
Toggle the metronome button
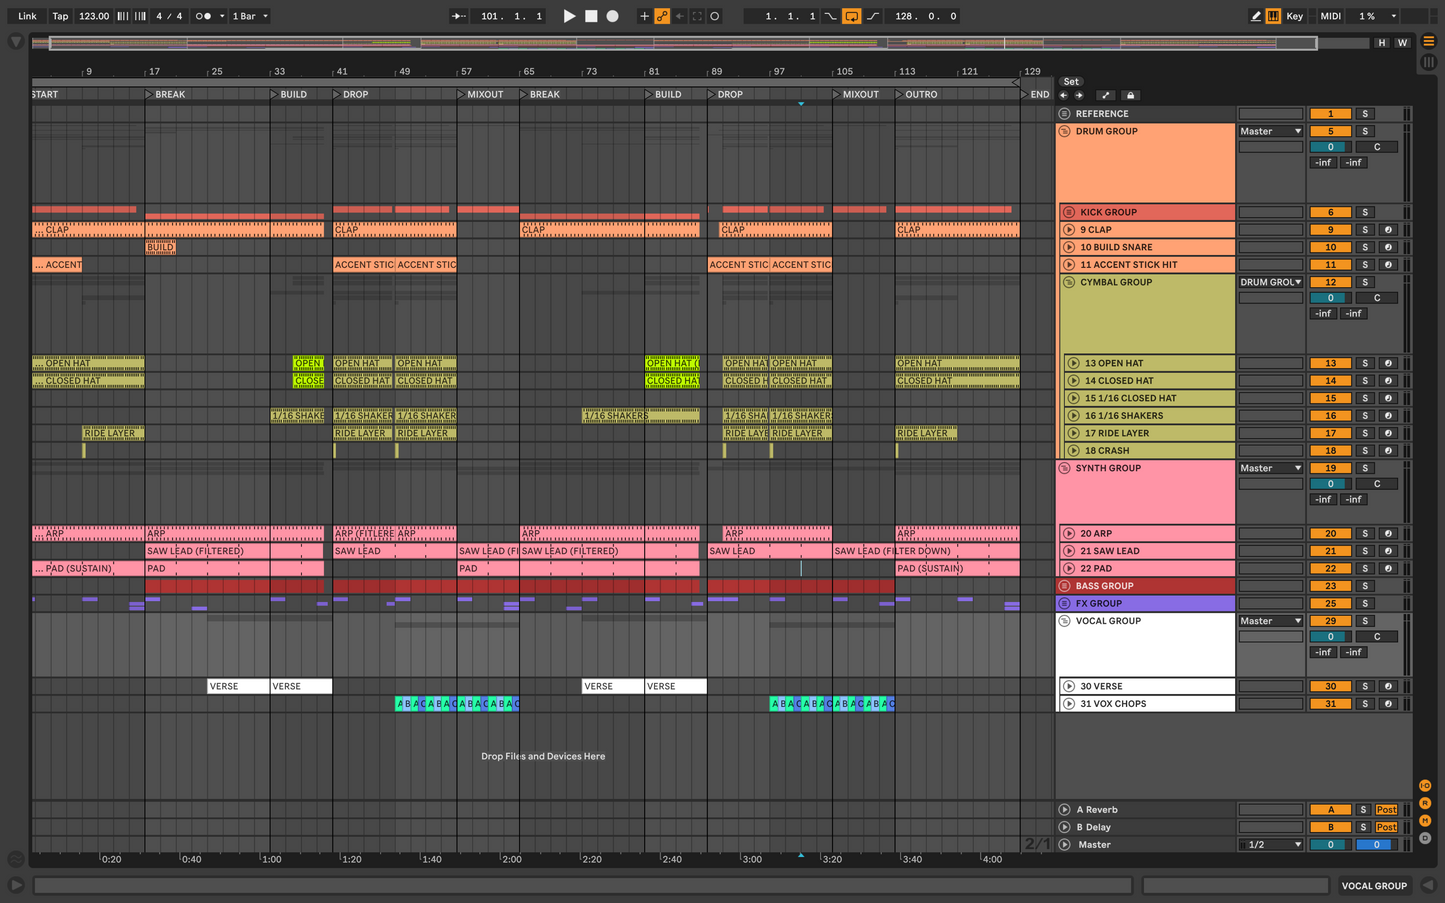pos(203,16)
